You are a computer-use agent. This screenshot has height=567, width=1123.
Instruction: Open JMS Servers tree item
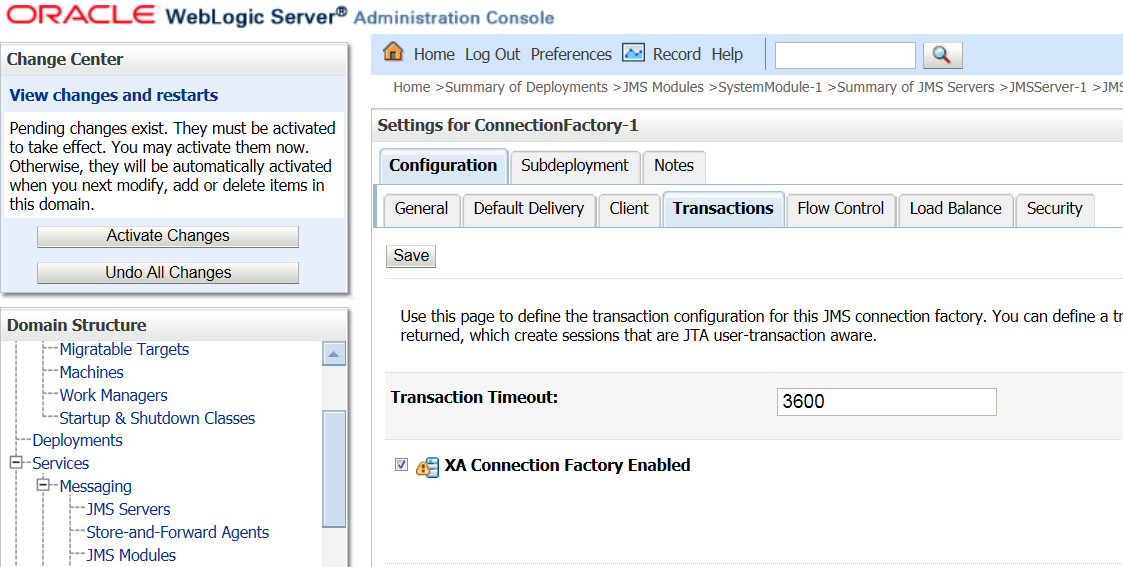tap(128, 509)
